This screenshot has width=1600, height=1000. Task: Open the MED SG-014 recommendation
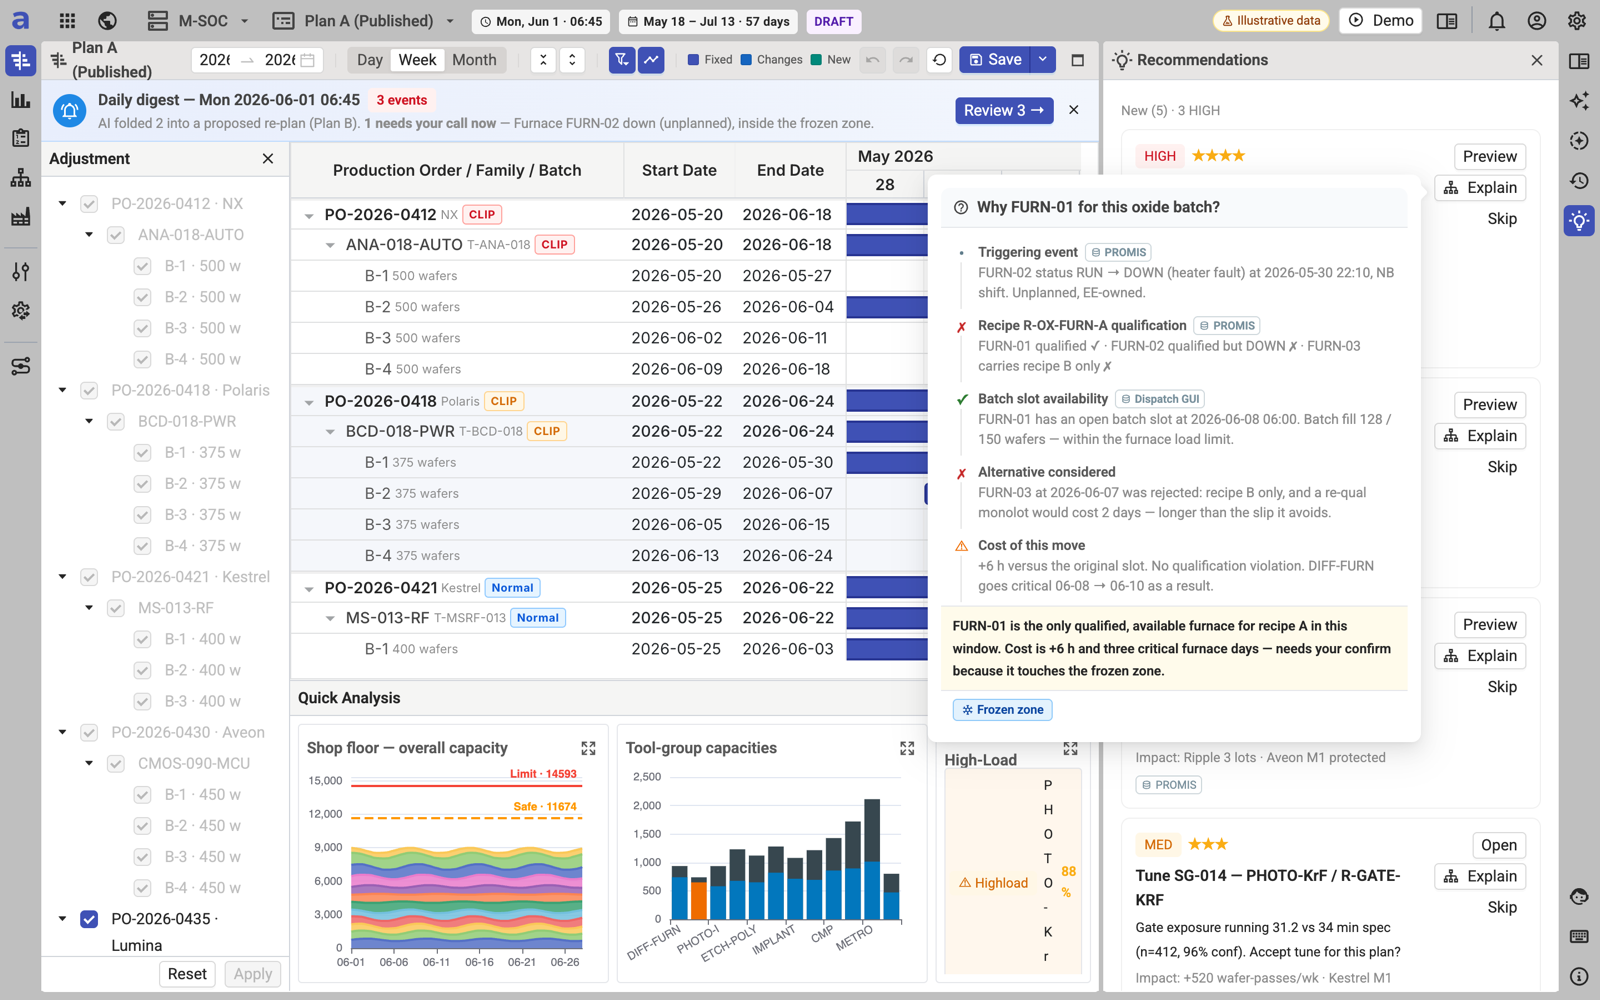point(1498,845)
